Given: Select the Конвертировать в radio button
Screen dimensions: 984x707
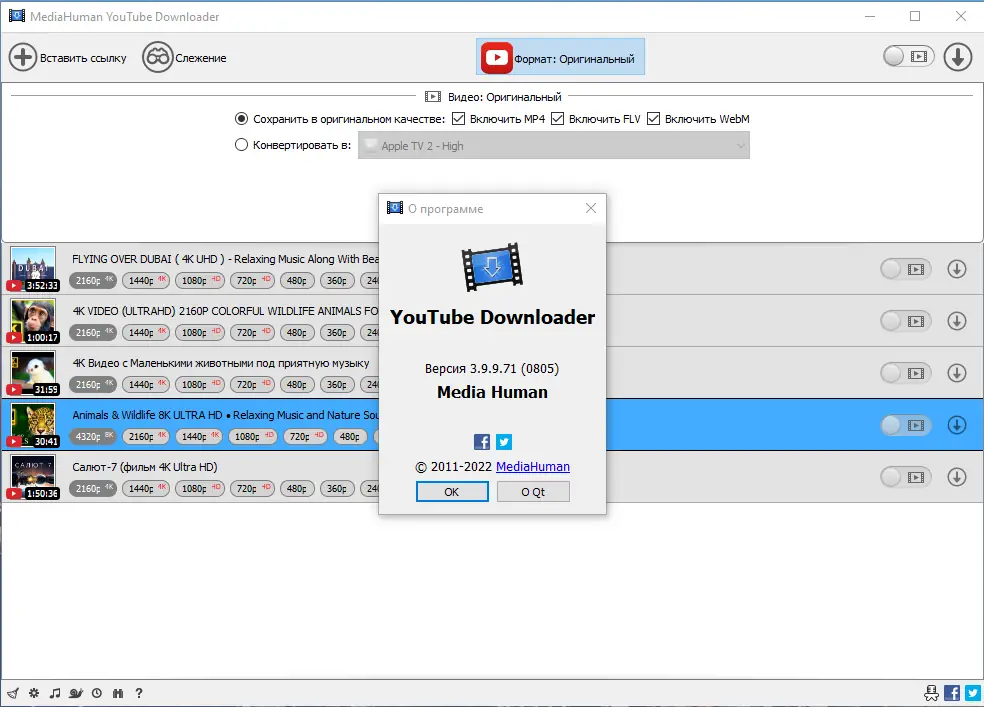Looking at the screenshot, I should click(x=241, y=144).
